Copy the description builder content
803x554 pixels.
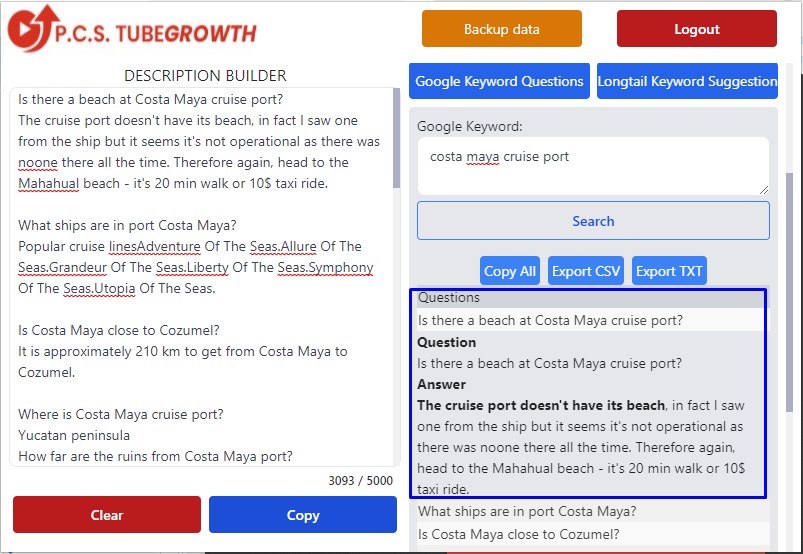(303, 515)
